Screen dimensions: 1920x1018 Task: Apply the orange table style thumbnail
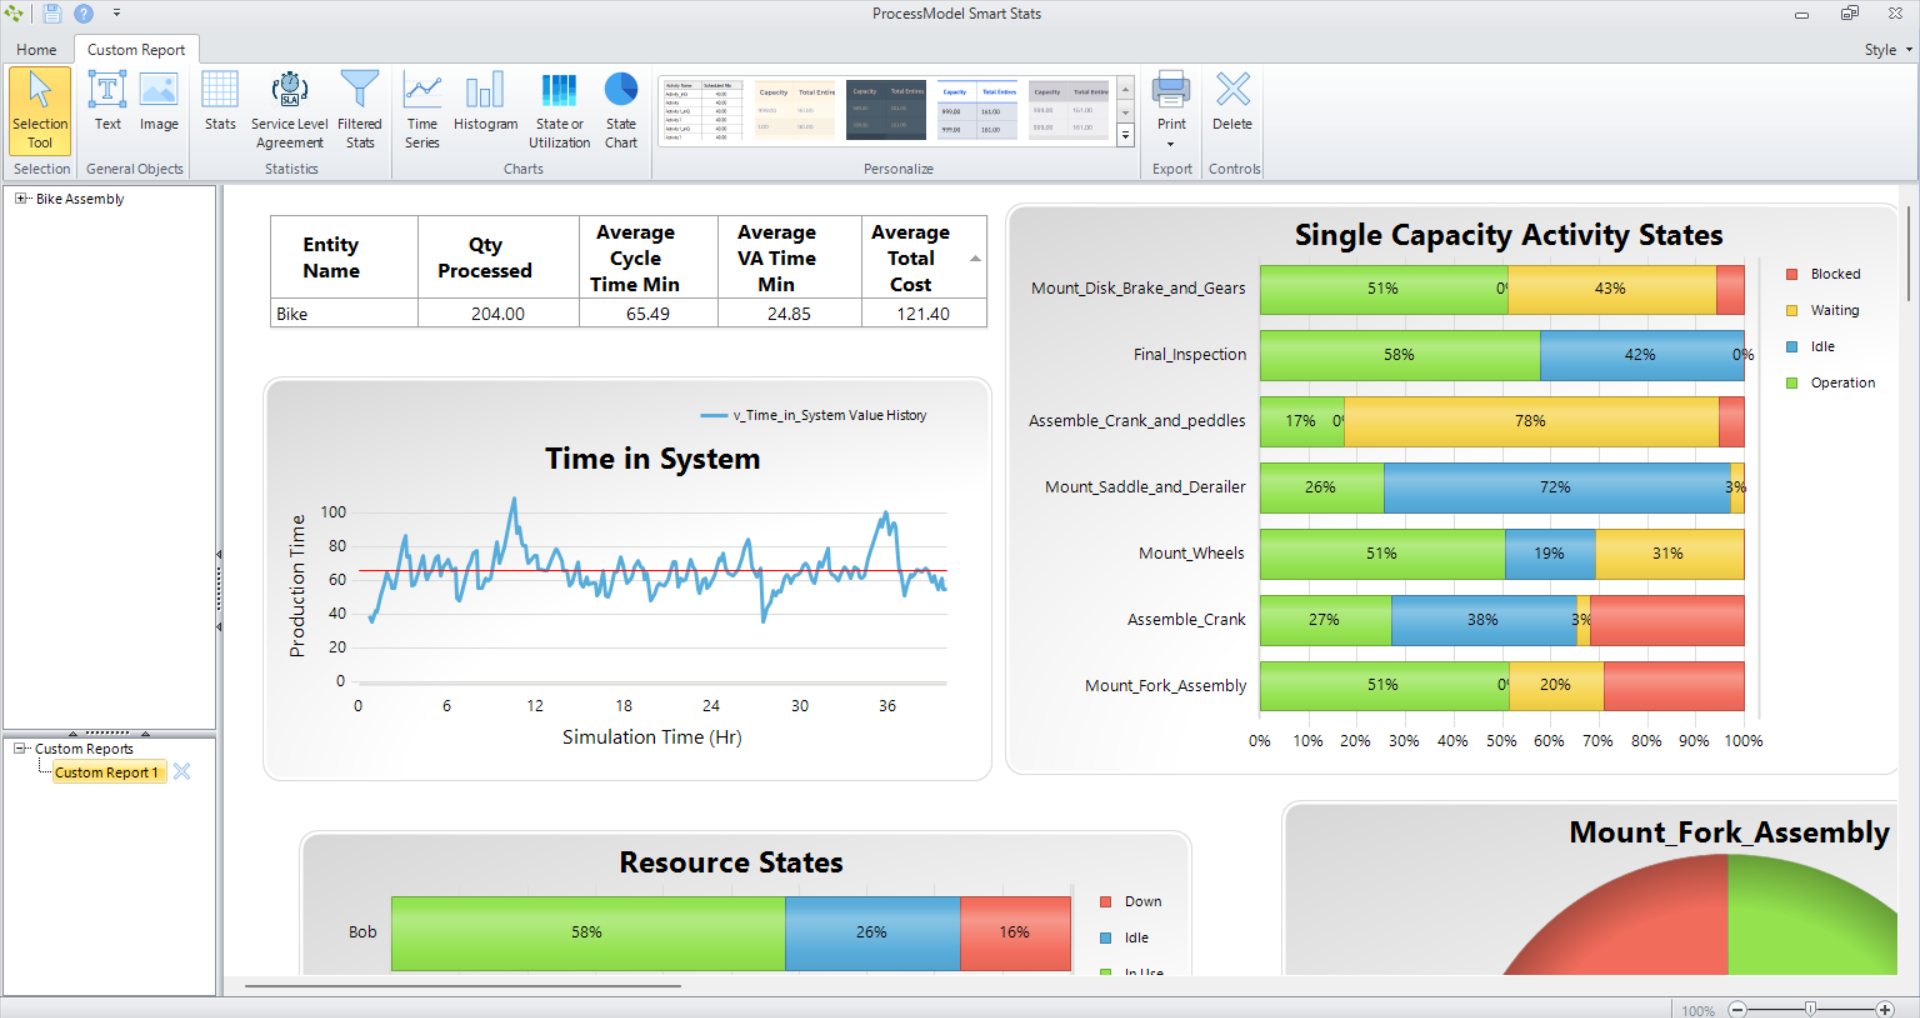coord(795,111)
